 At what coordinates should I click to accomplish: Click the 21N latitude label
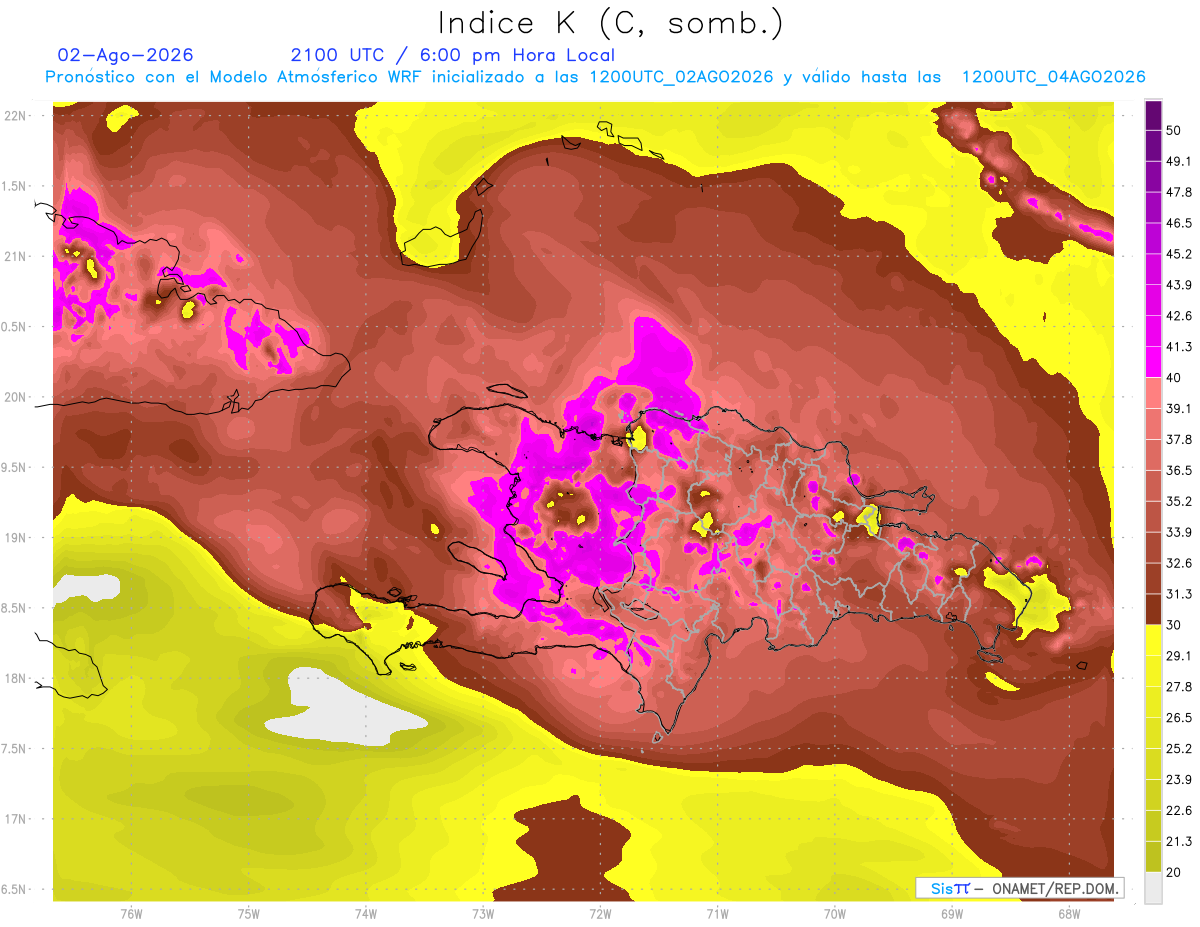point(15,256)
